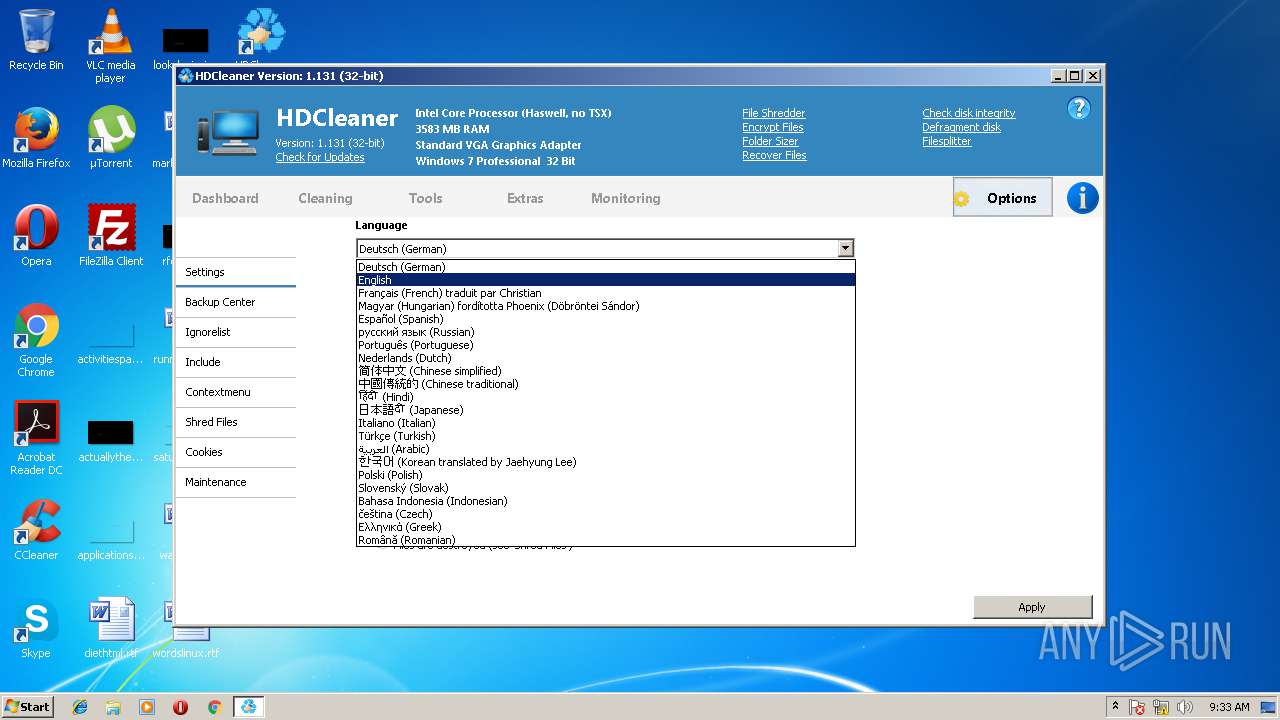Choose Nederlands (Dutch) language
The width and height of the screenshot is (1280, 720).
click(605, 358)
